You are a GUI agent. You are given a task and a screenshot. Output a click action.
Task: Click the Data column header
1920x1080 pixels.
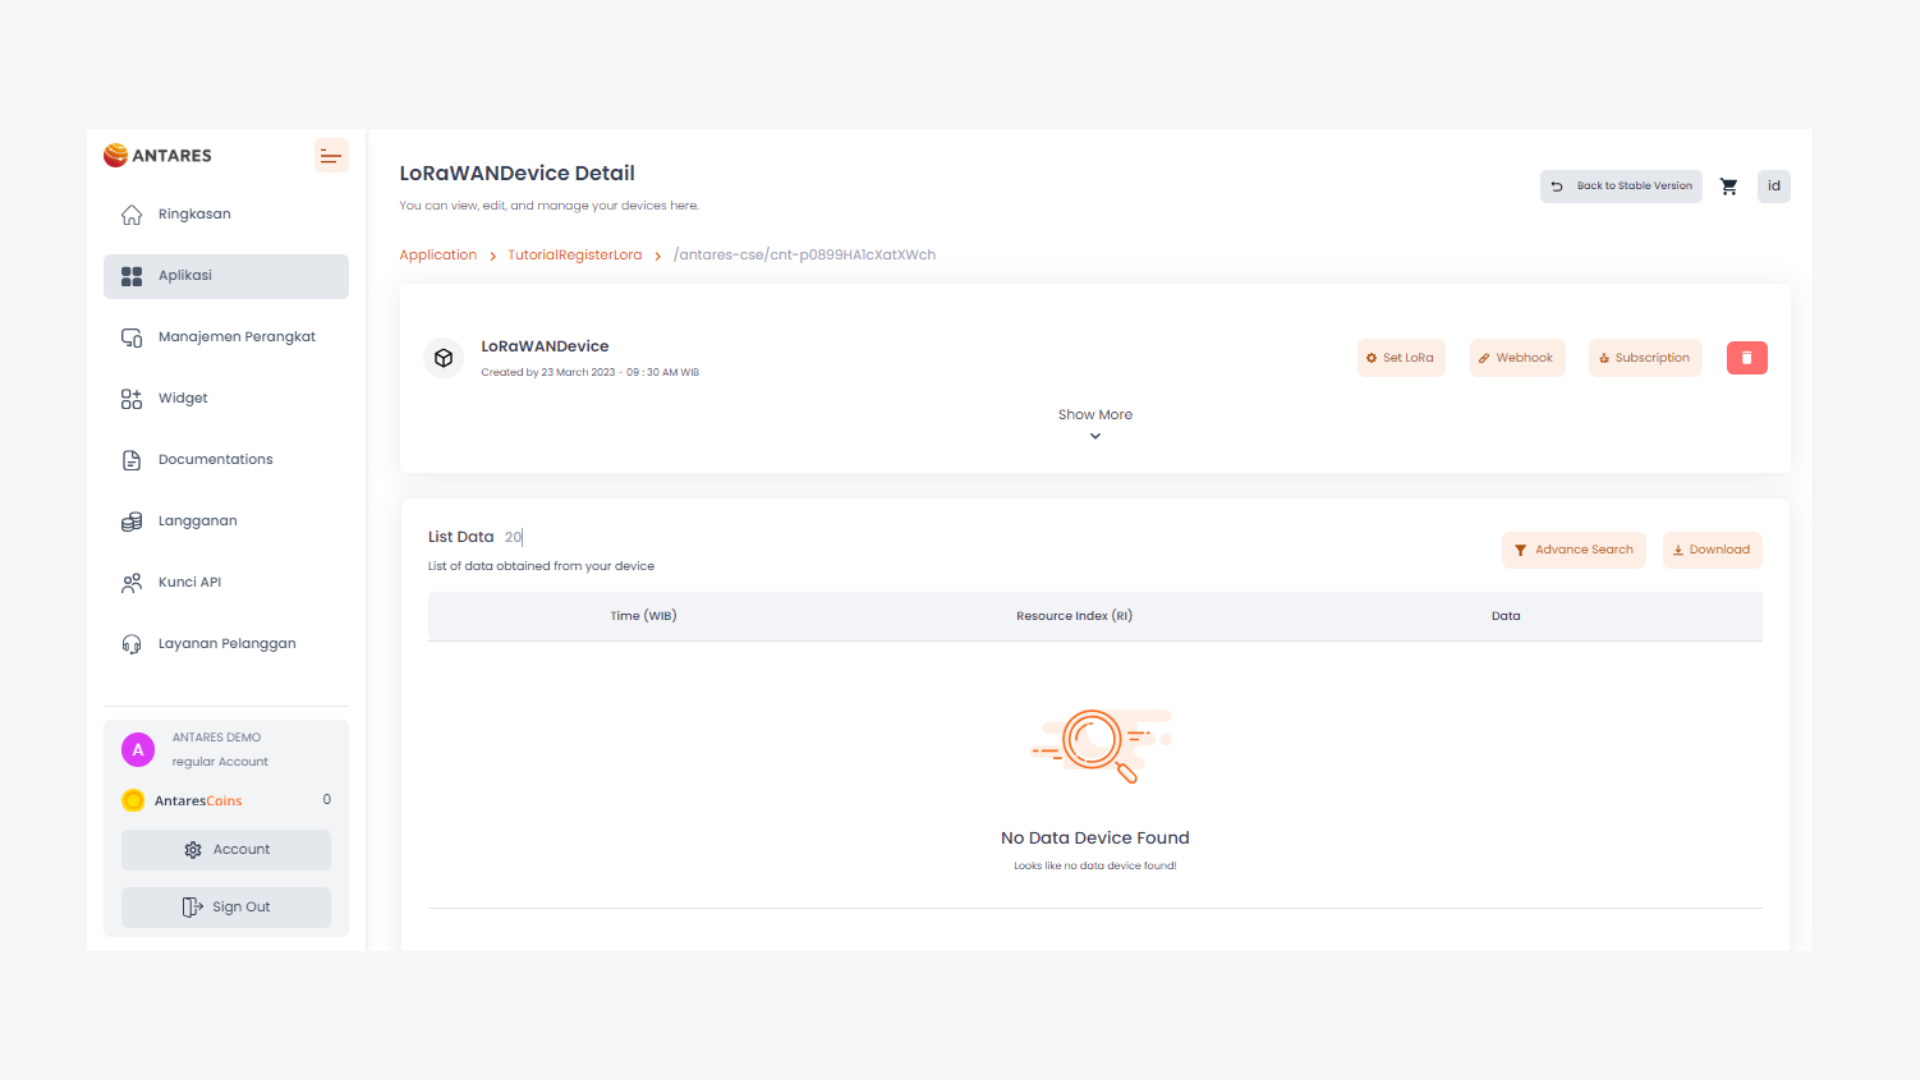point(1506,616)
